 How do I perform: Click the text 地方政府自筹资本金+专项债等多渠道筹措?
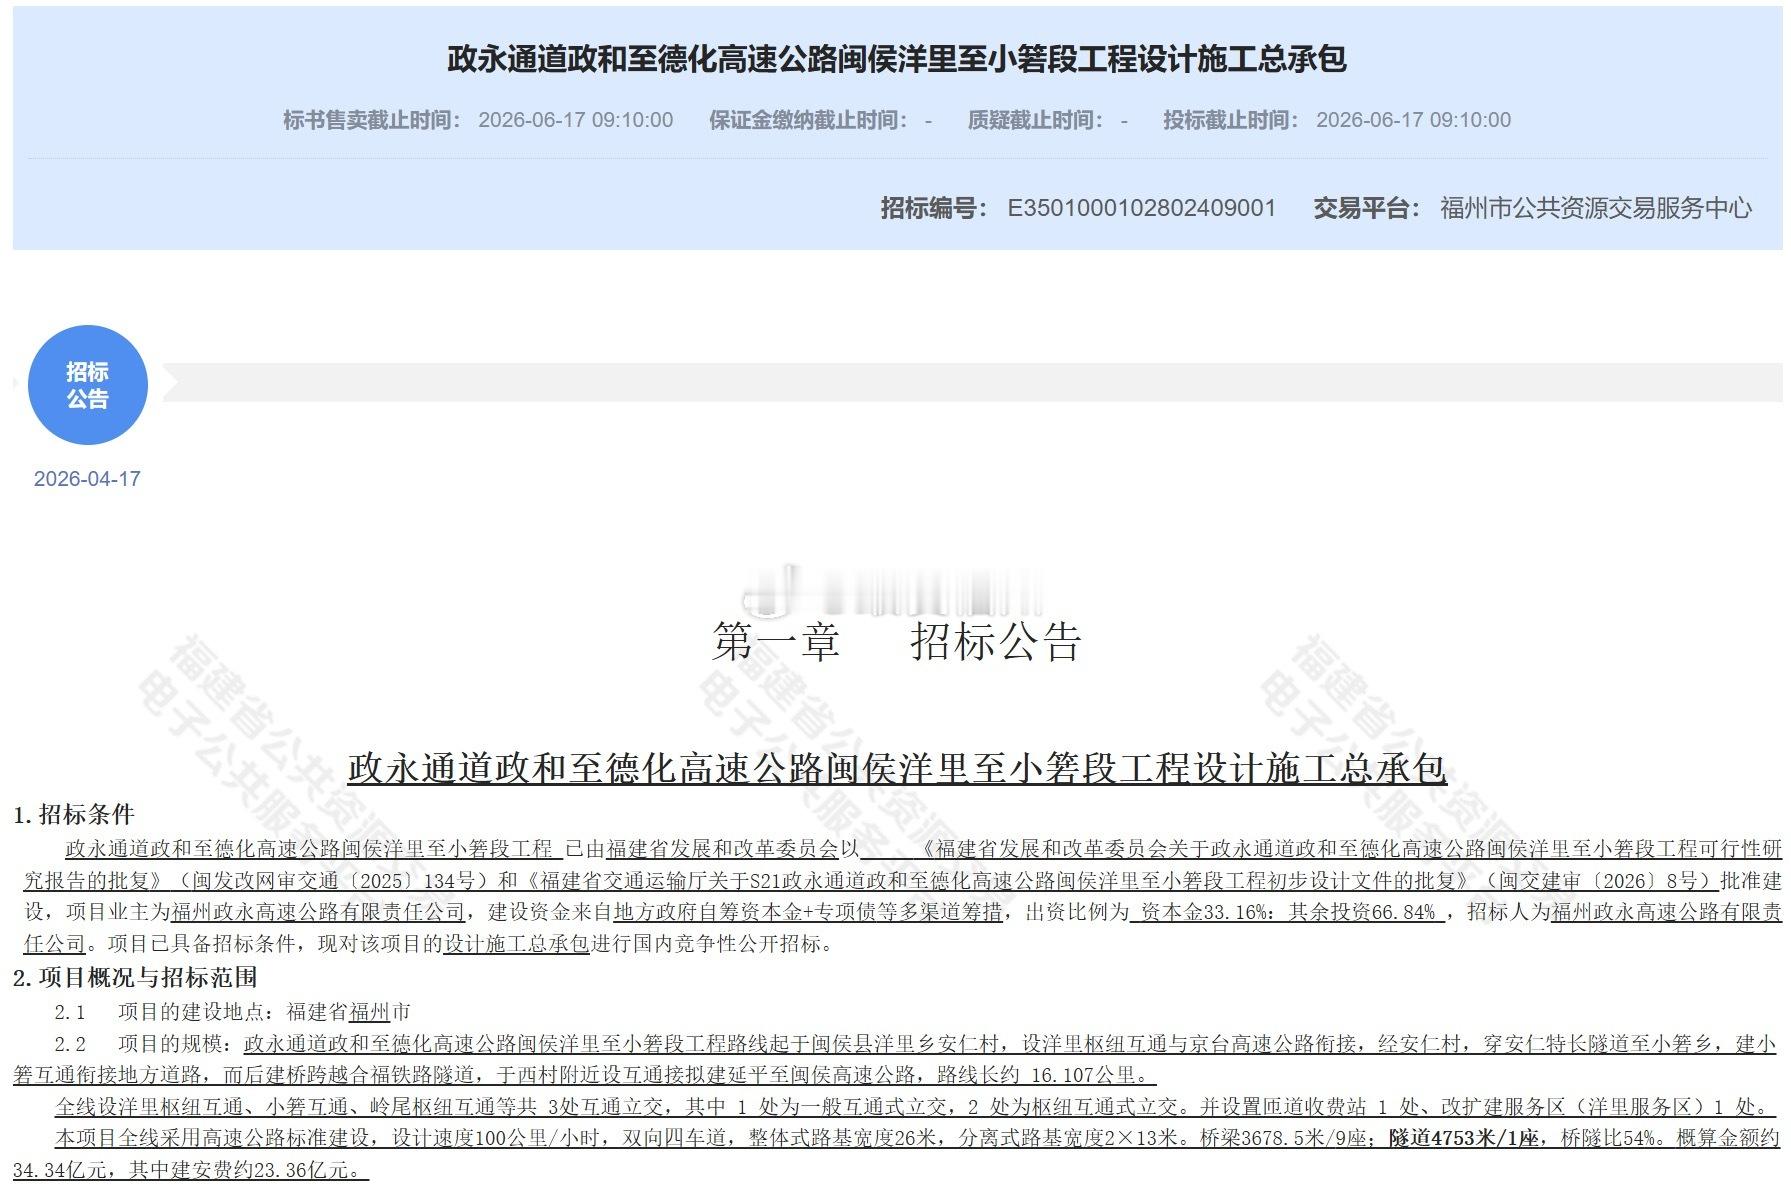[x=807, y=912]
